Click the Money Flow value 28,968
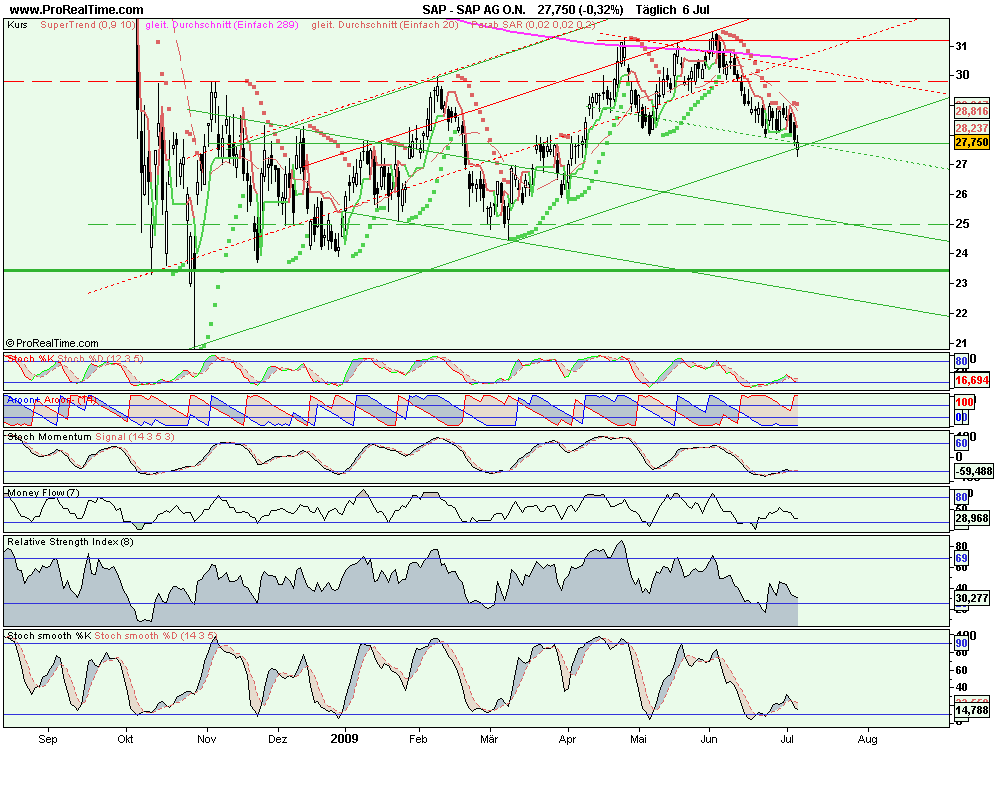The image size is (1000, 800). click(971, 519)
